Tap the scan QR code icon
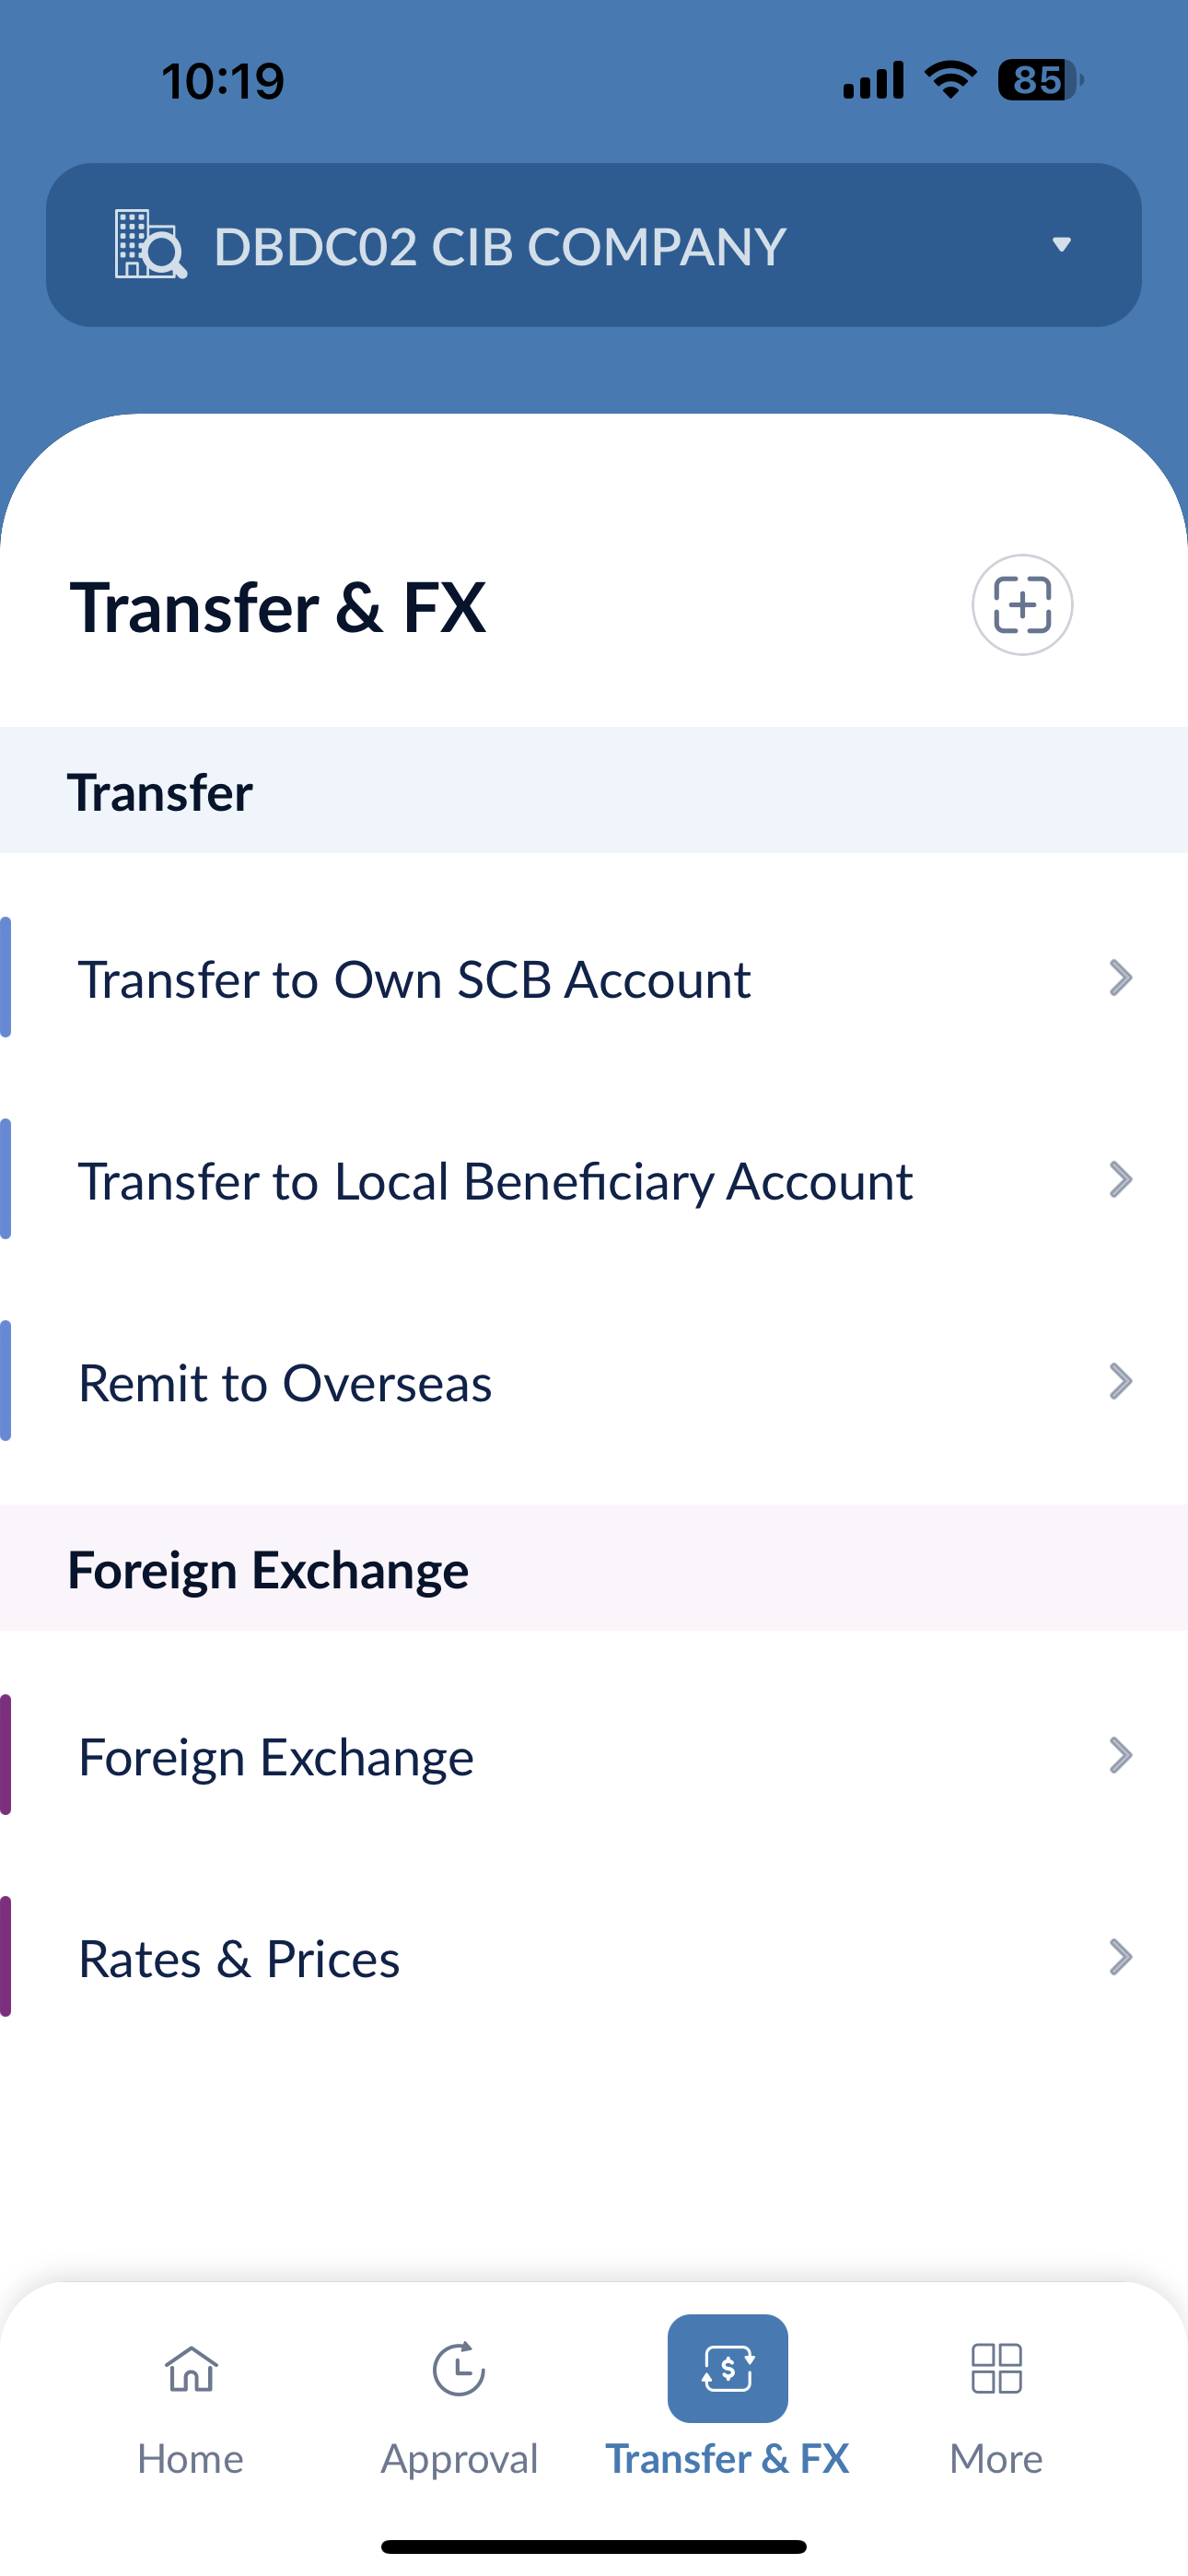Screen dimensions: 1188x2576 coord(1022,605)
